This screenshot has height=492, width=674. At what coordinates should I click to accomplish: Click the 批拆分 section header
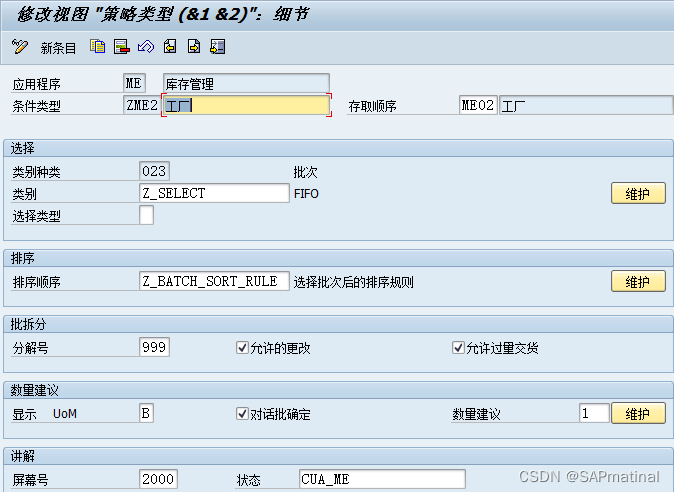(28, 324)
